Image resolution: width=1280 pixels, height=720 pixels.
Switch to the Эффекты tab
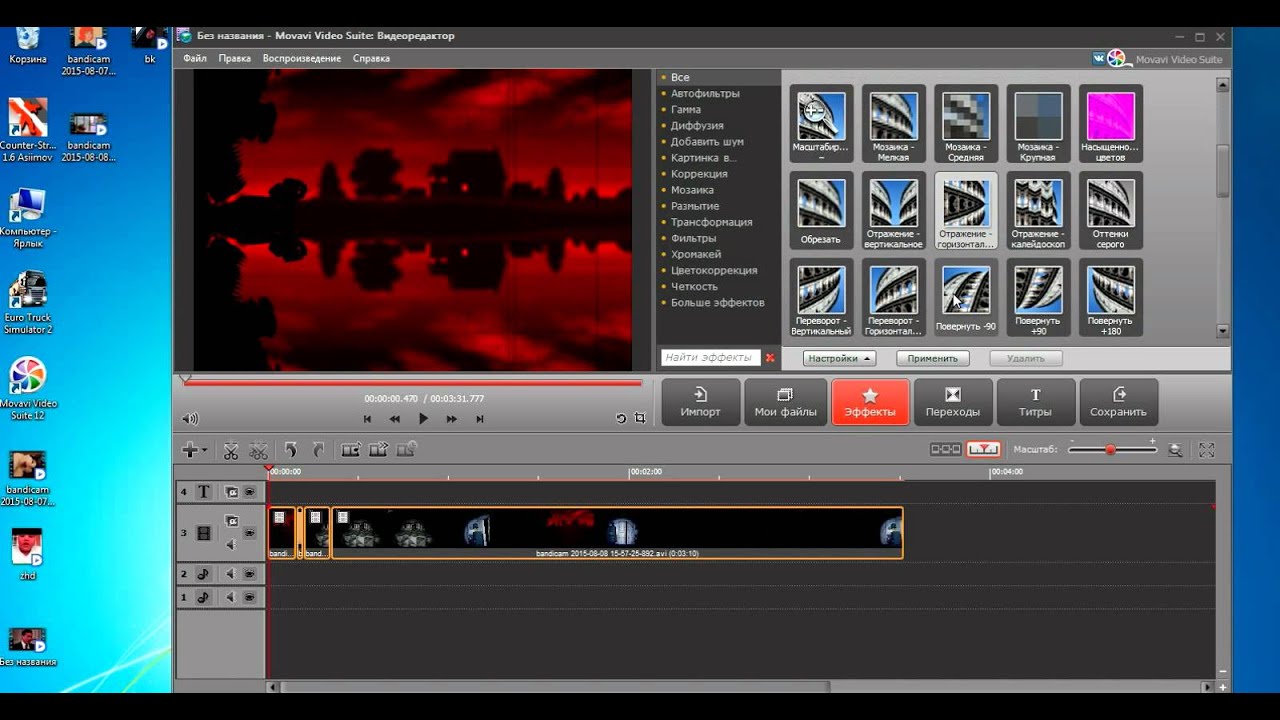click(870, 402)
